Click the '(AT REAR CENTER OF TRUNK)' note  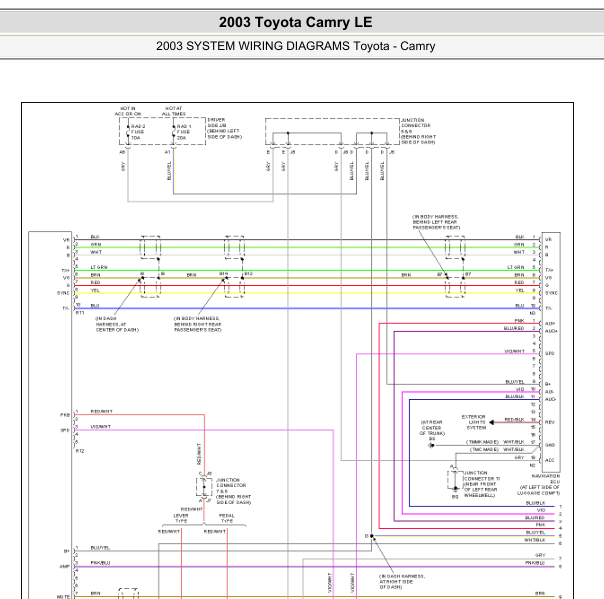432,428
